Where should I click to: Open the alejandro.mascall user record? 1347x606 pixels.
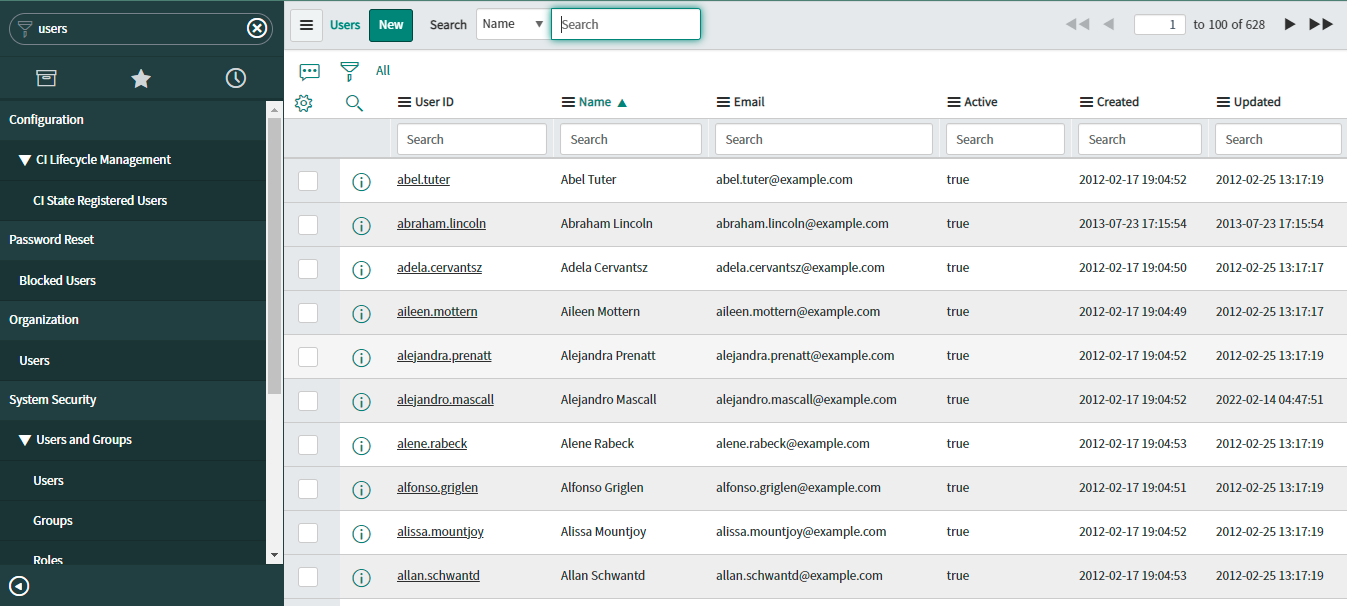click(445, 400)
